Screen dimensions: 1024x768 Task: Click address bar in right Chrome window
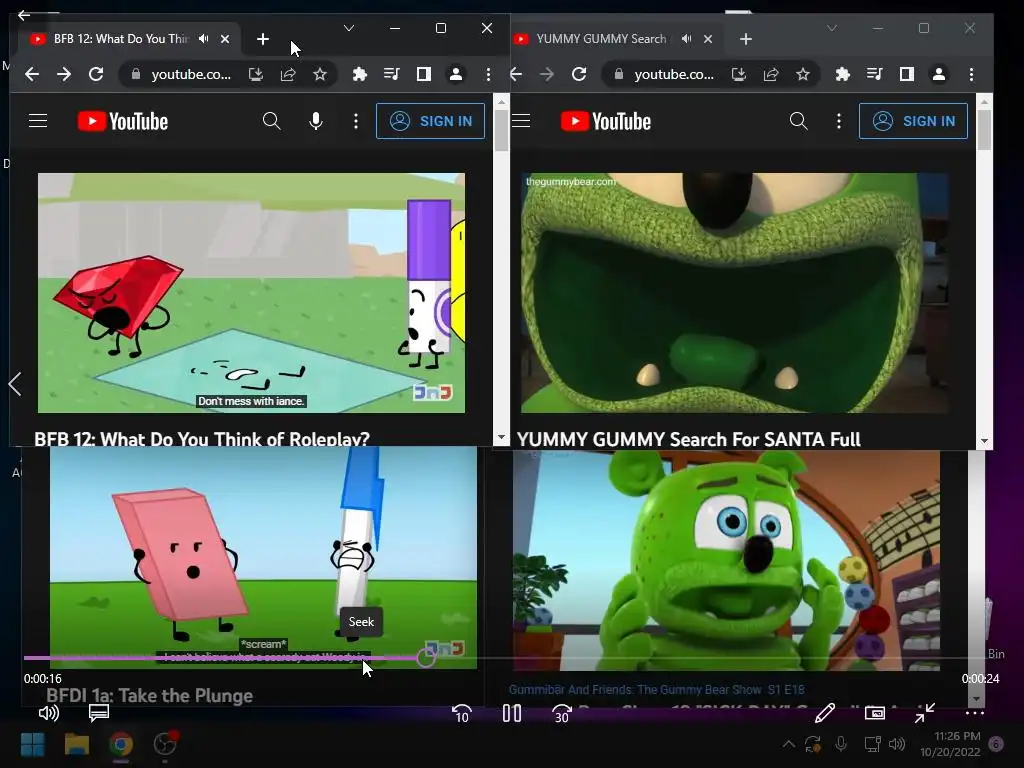coord(712,74)
